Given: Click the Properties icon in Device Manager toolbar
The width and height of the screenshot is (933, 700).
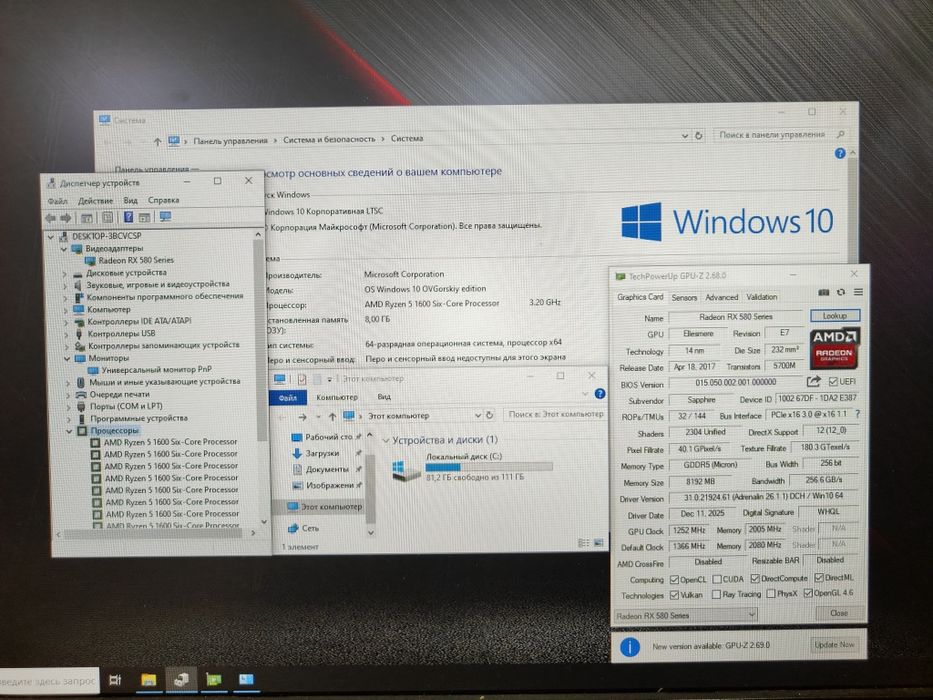Looking at the screenshot, I should coord(108,218).
